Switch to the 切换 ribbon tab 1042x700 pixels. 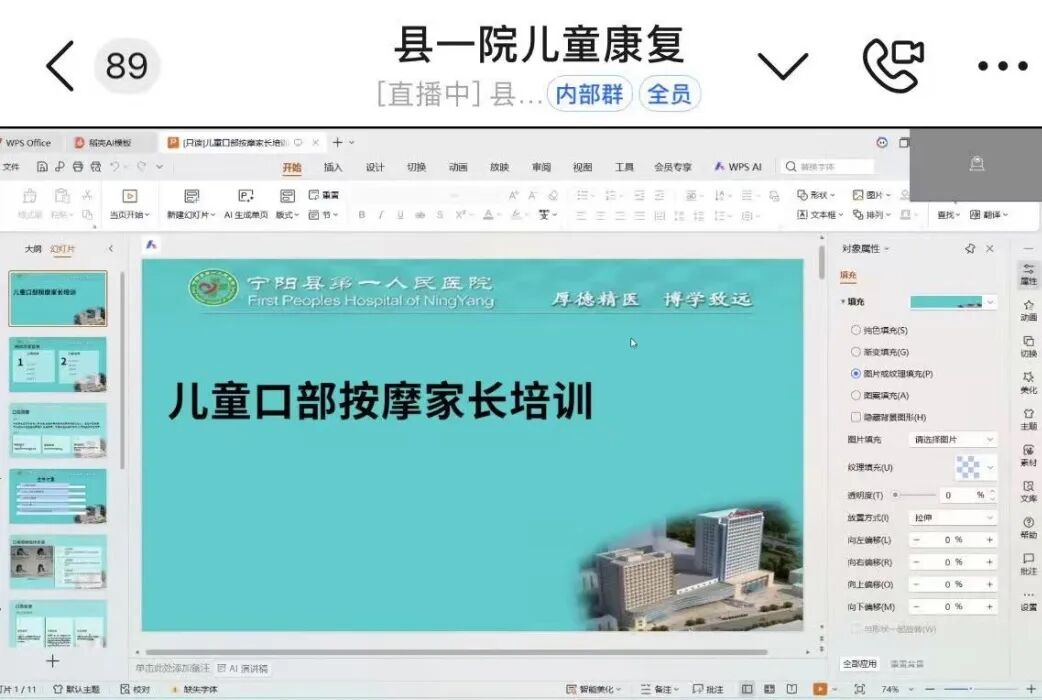pyautogui.click(x=416, y=167)
